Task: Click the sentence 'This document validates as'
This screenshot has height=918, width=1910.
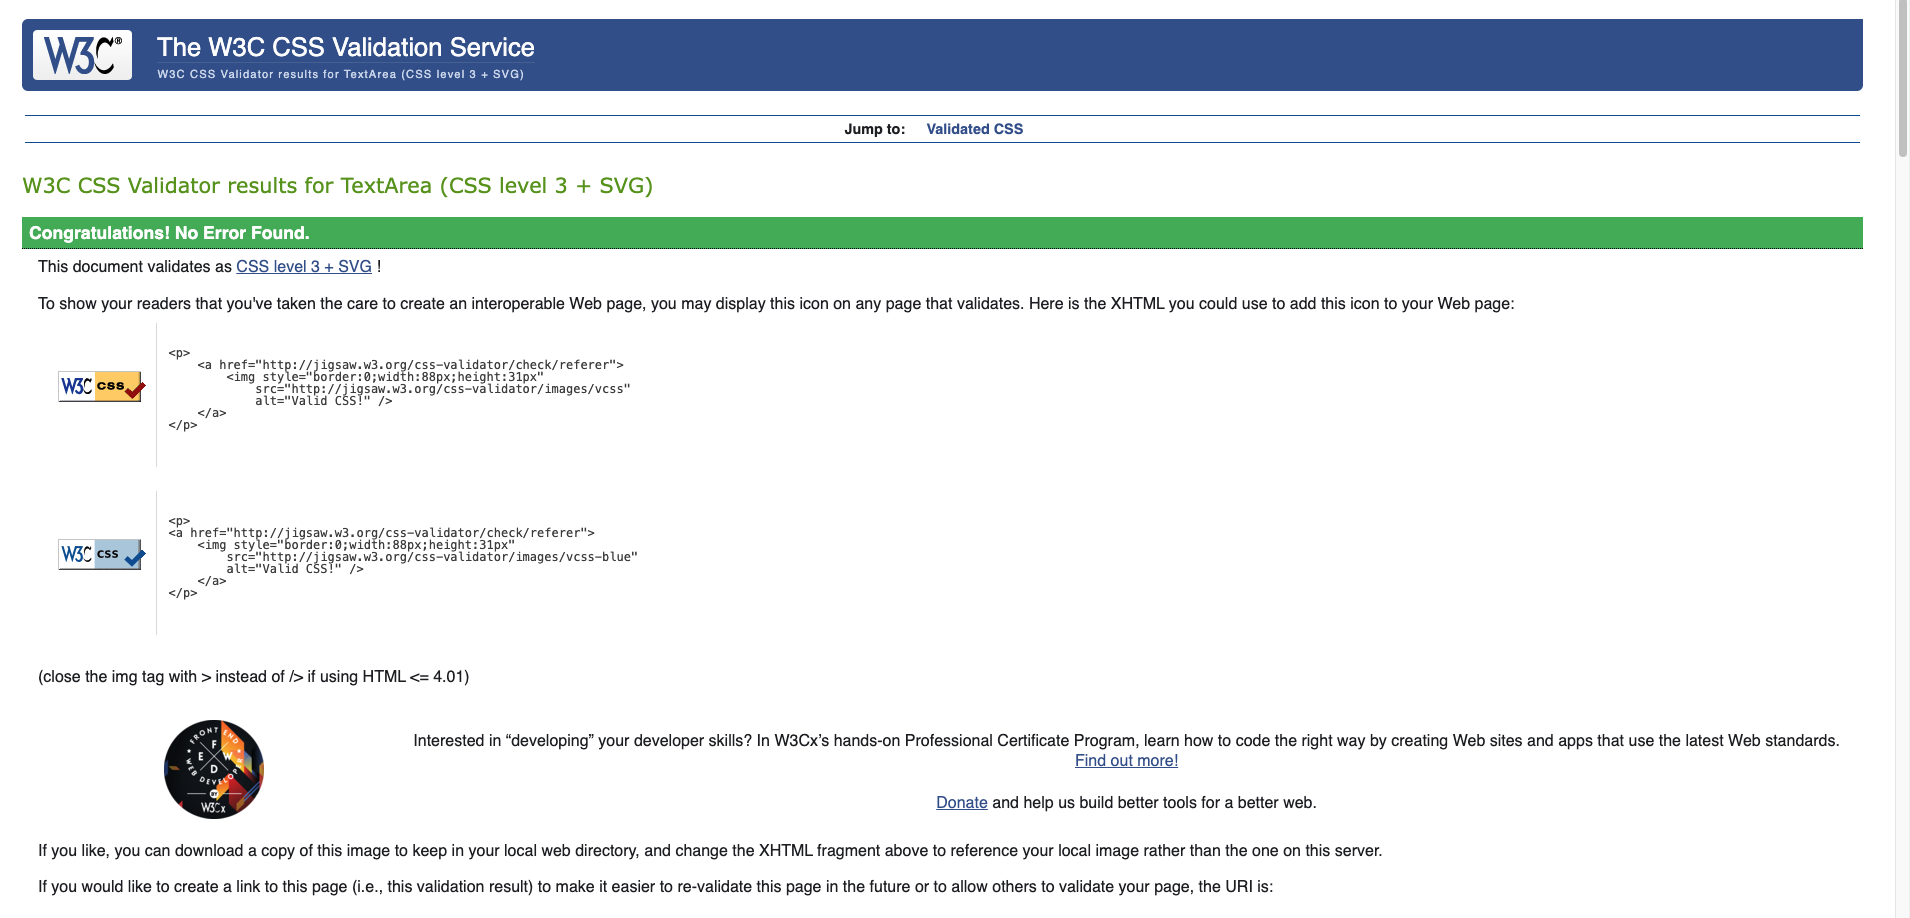Action: click(x=135, y=267)
